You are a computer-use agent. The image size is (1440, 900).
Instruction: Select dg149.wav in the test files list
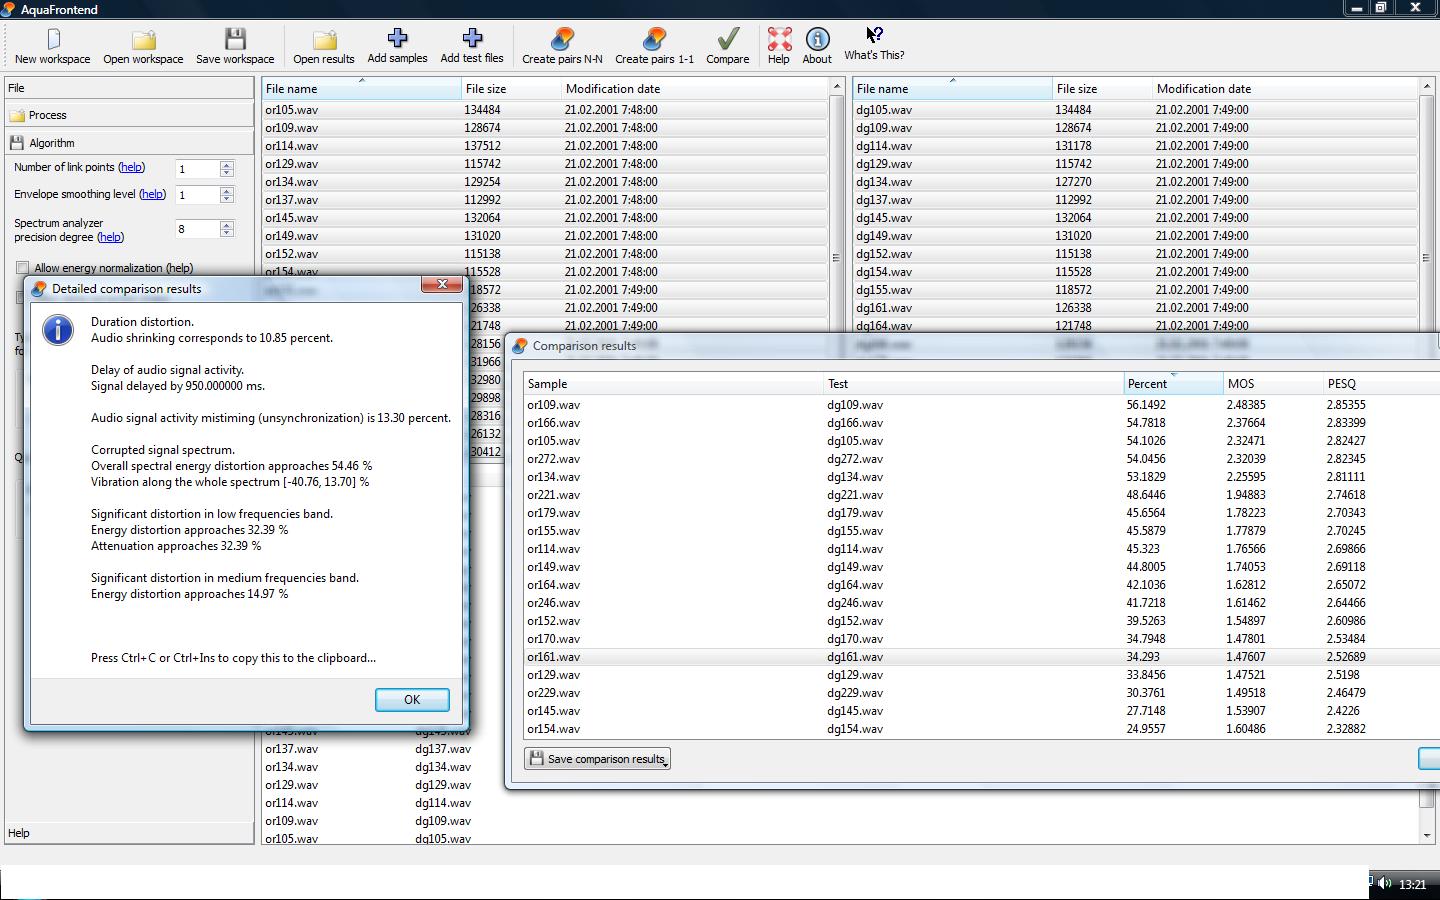pyautogui.click(x=1136, y=236)
